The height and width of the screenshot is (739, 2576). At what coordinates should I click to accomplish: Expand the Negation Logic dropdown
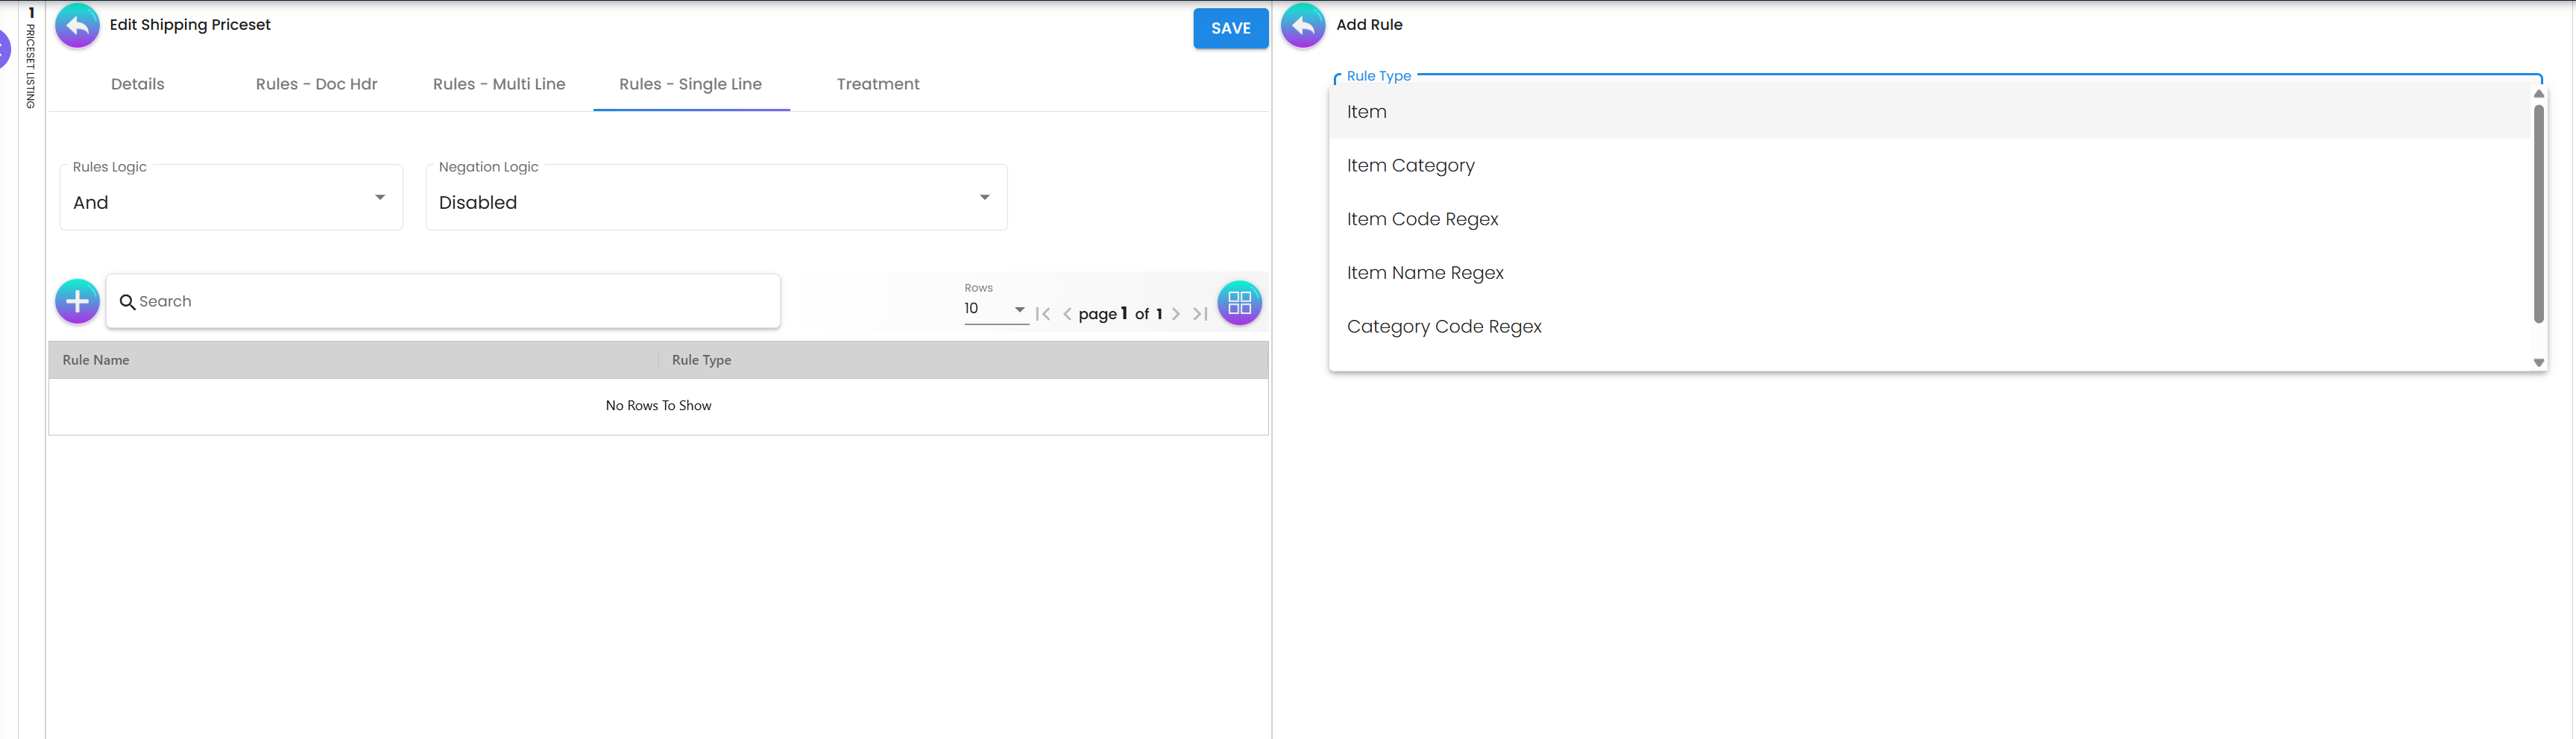(x=716, y=198)
